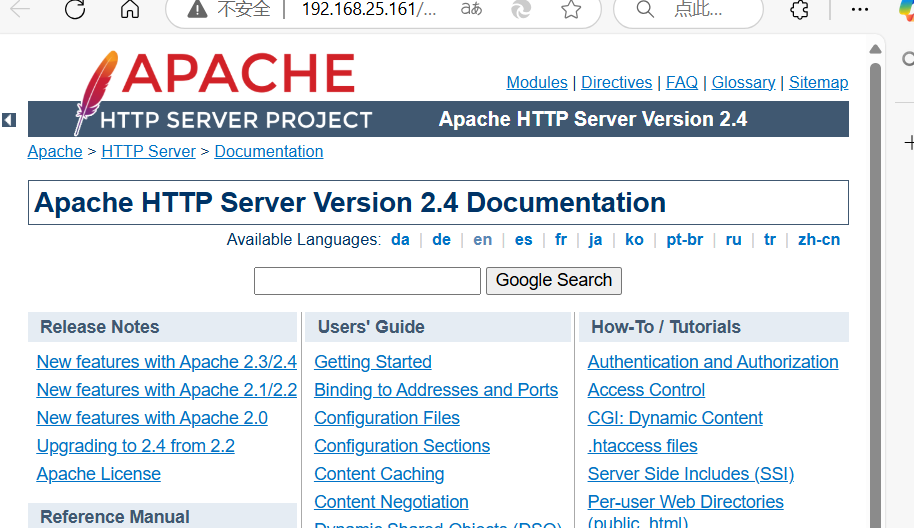Open Upgrading to 2.4 from 2.2
Screen dimensions: 914x528
pyautogui.click(x=135, y=446)
